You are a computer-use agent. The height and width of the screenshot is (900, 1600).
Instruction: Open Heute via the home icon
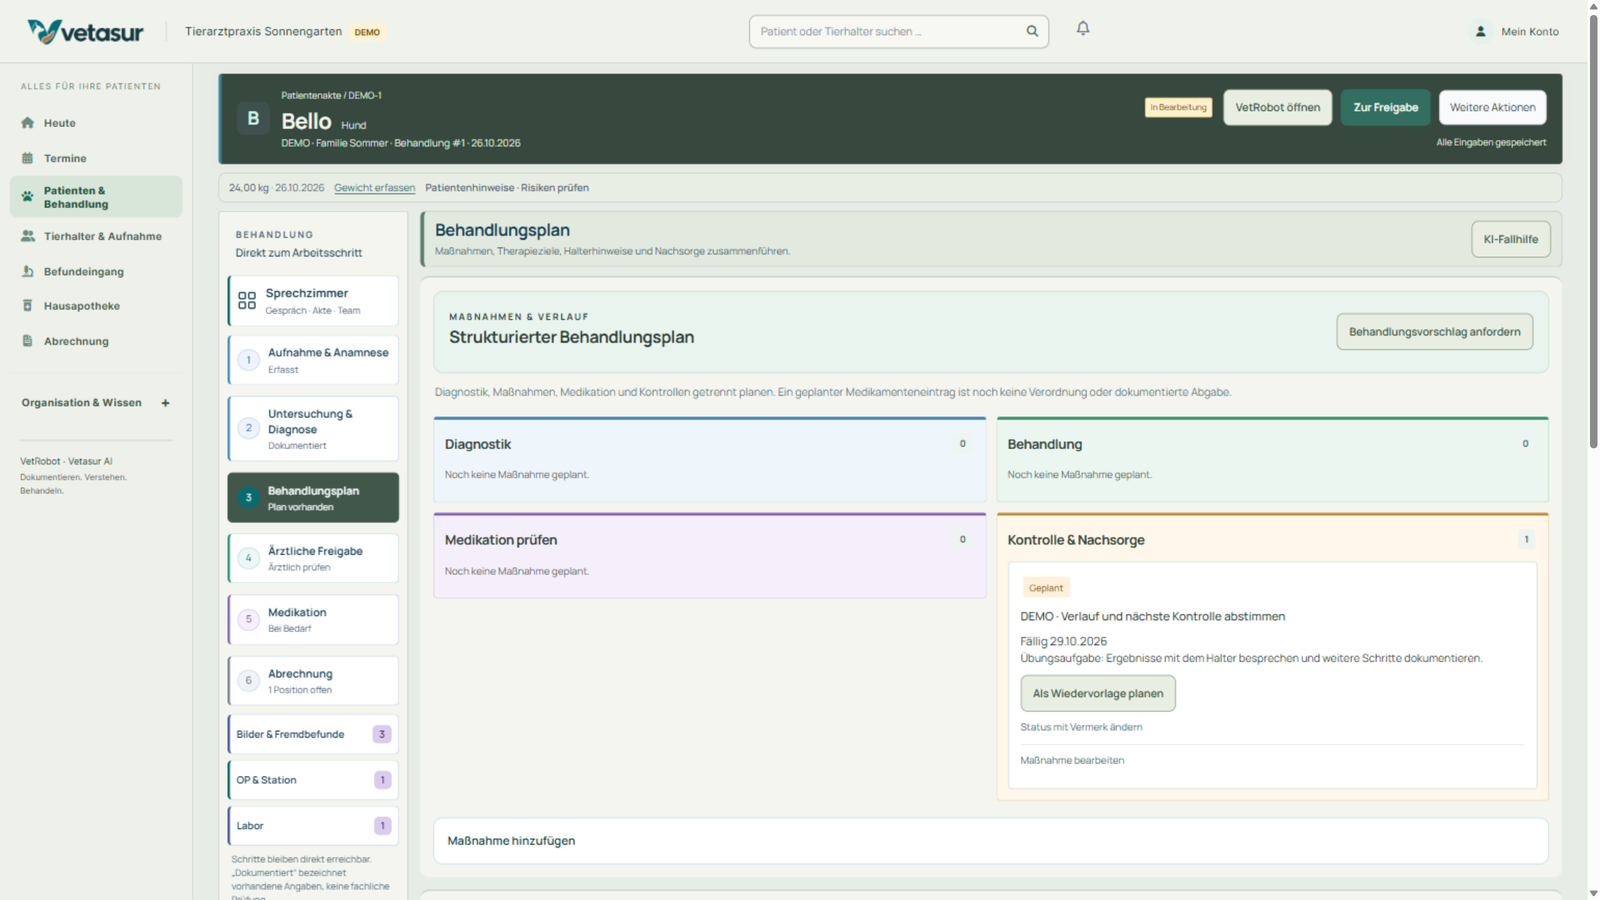tap(28, 123)
